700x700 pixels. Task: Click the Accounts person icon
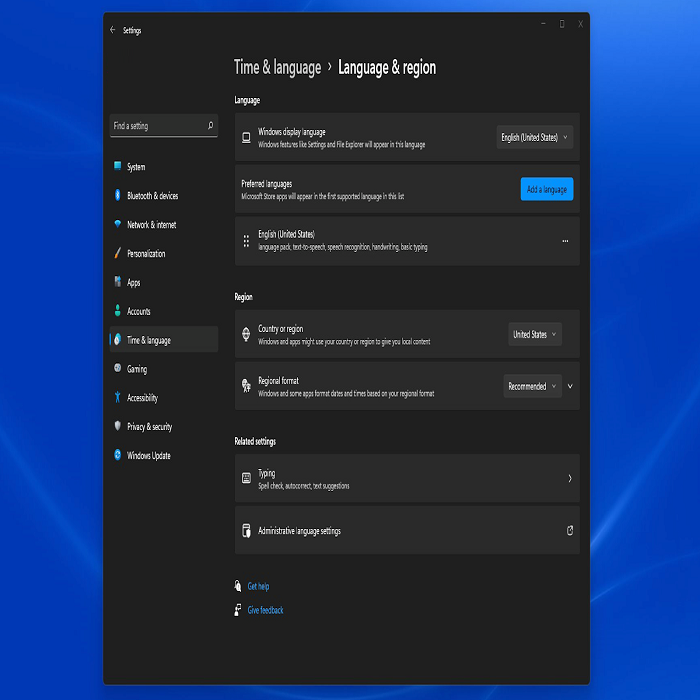[117, 310]
